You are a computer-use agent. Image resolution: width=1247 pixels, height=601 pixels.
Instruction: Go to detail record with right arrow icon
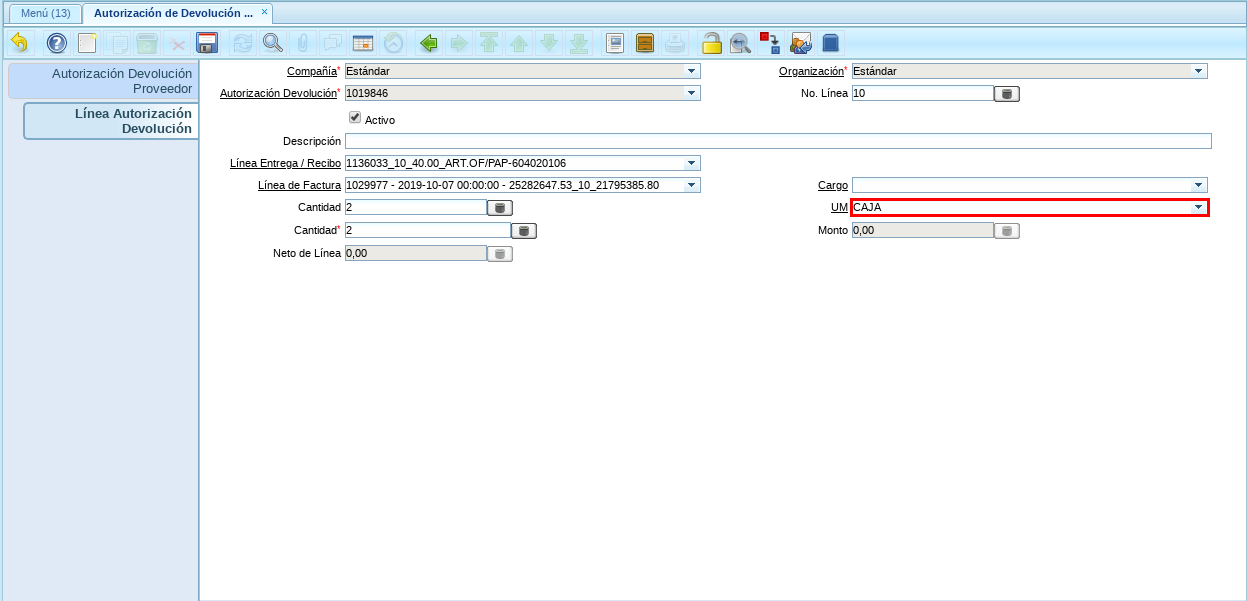point(459,43)
